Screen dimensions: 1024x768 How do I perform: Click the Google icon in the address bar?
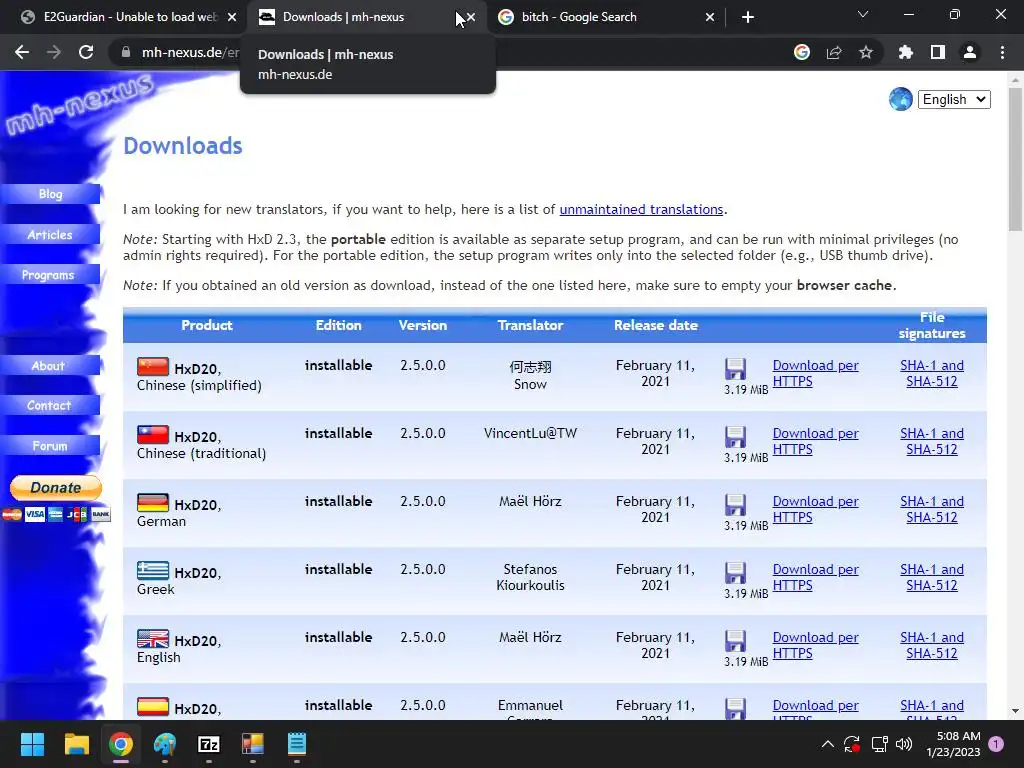coord(802,52)
